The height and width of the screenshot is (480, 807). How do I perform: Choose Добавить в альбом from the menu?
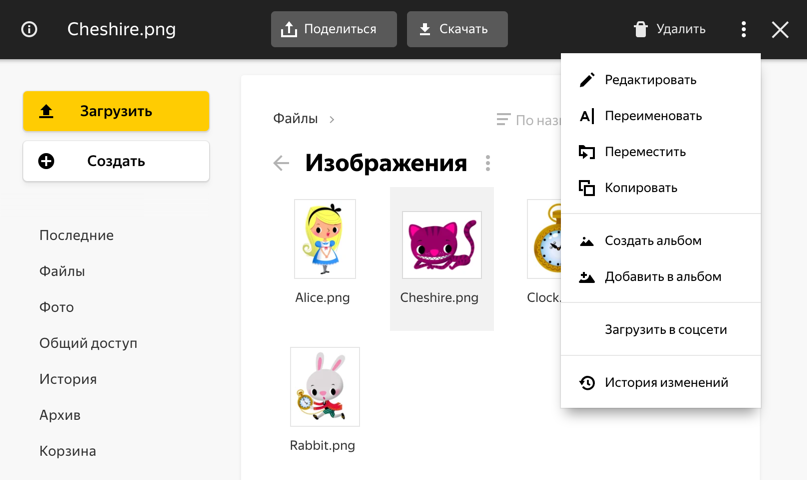[x=661, y=277]
